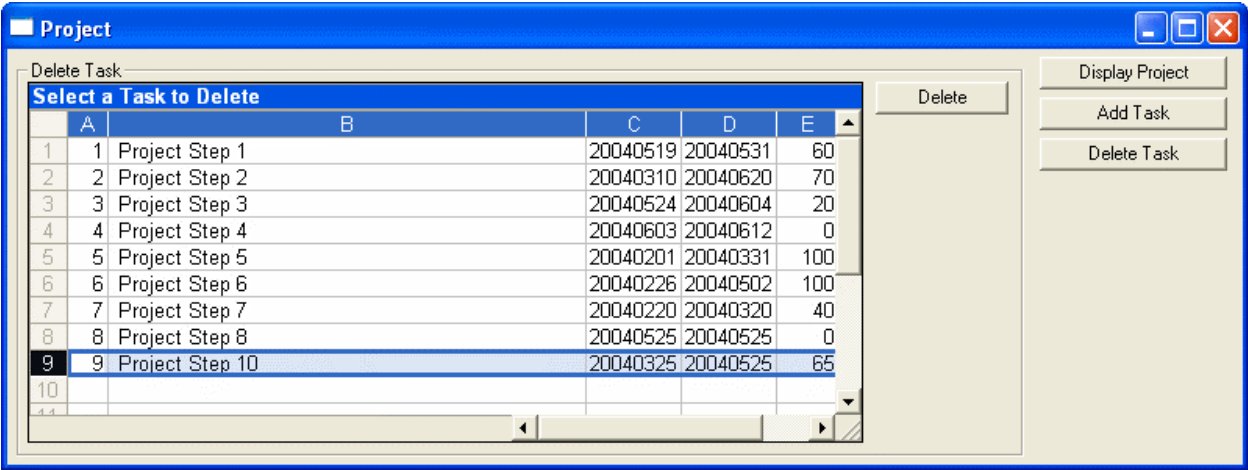Click the cell 'Project Step 5'
Viewport: 1248px width, 470px height.
(346, 257)
